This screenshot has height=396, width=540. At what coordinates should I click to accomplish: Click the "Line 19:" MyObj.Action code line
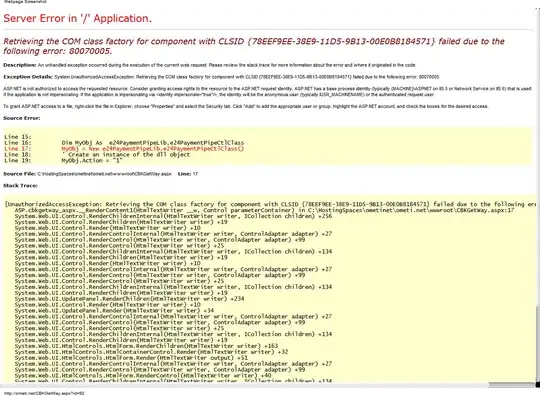pyautogui.click(x=64, y=160)
